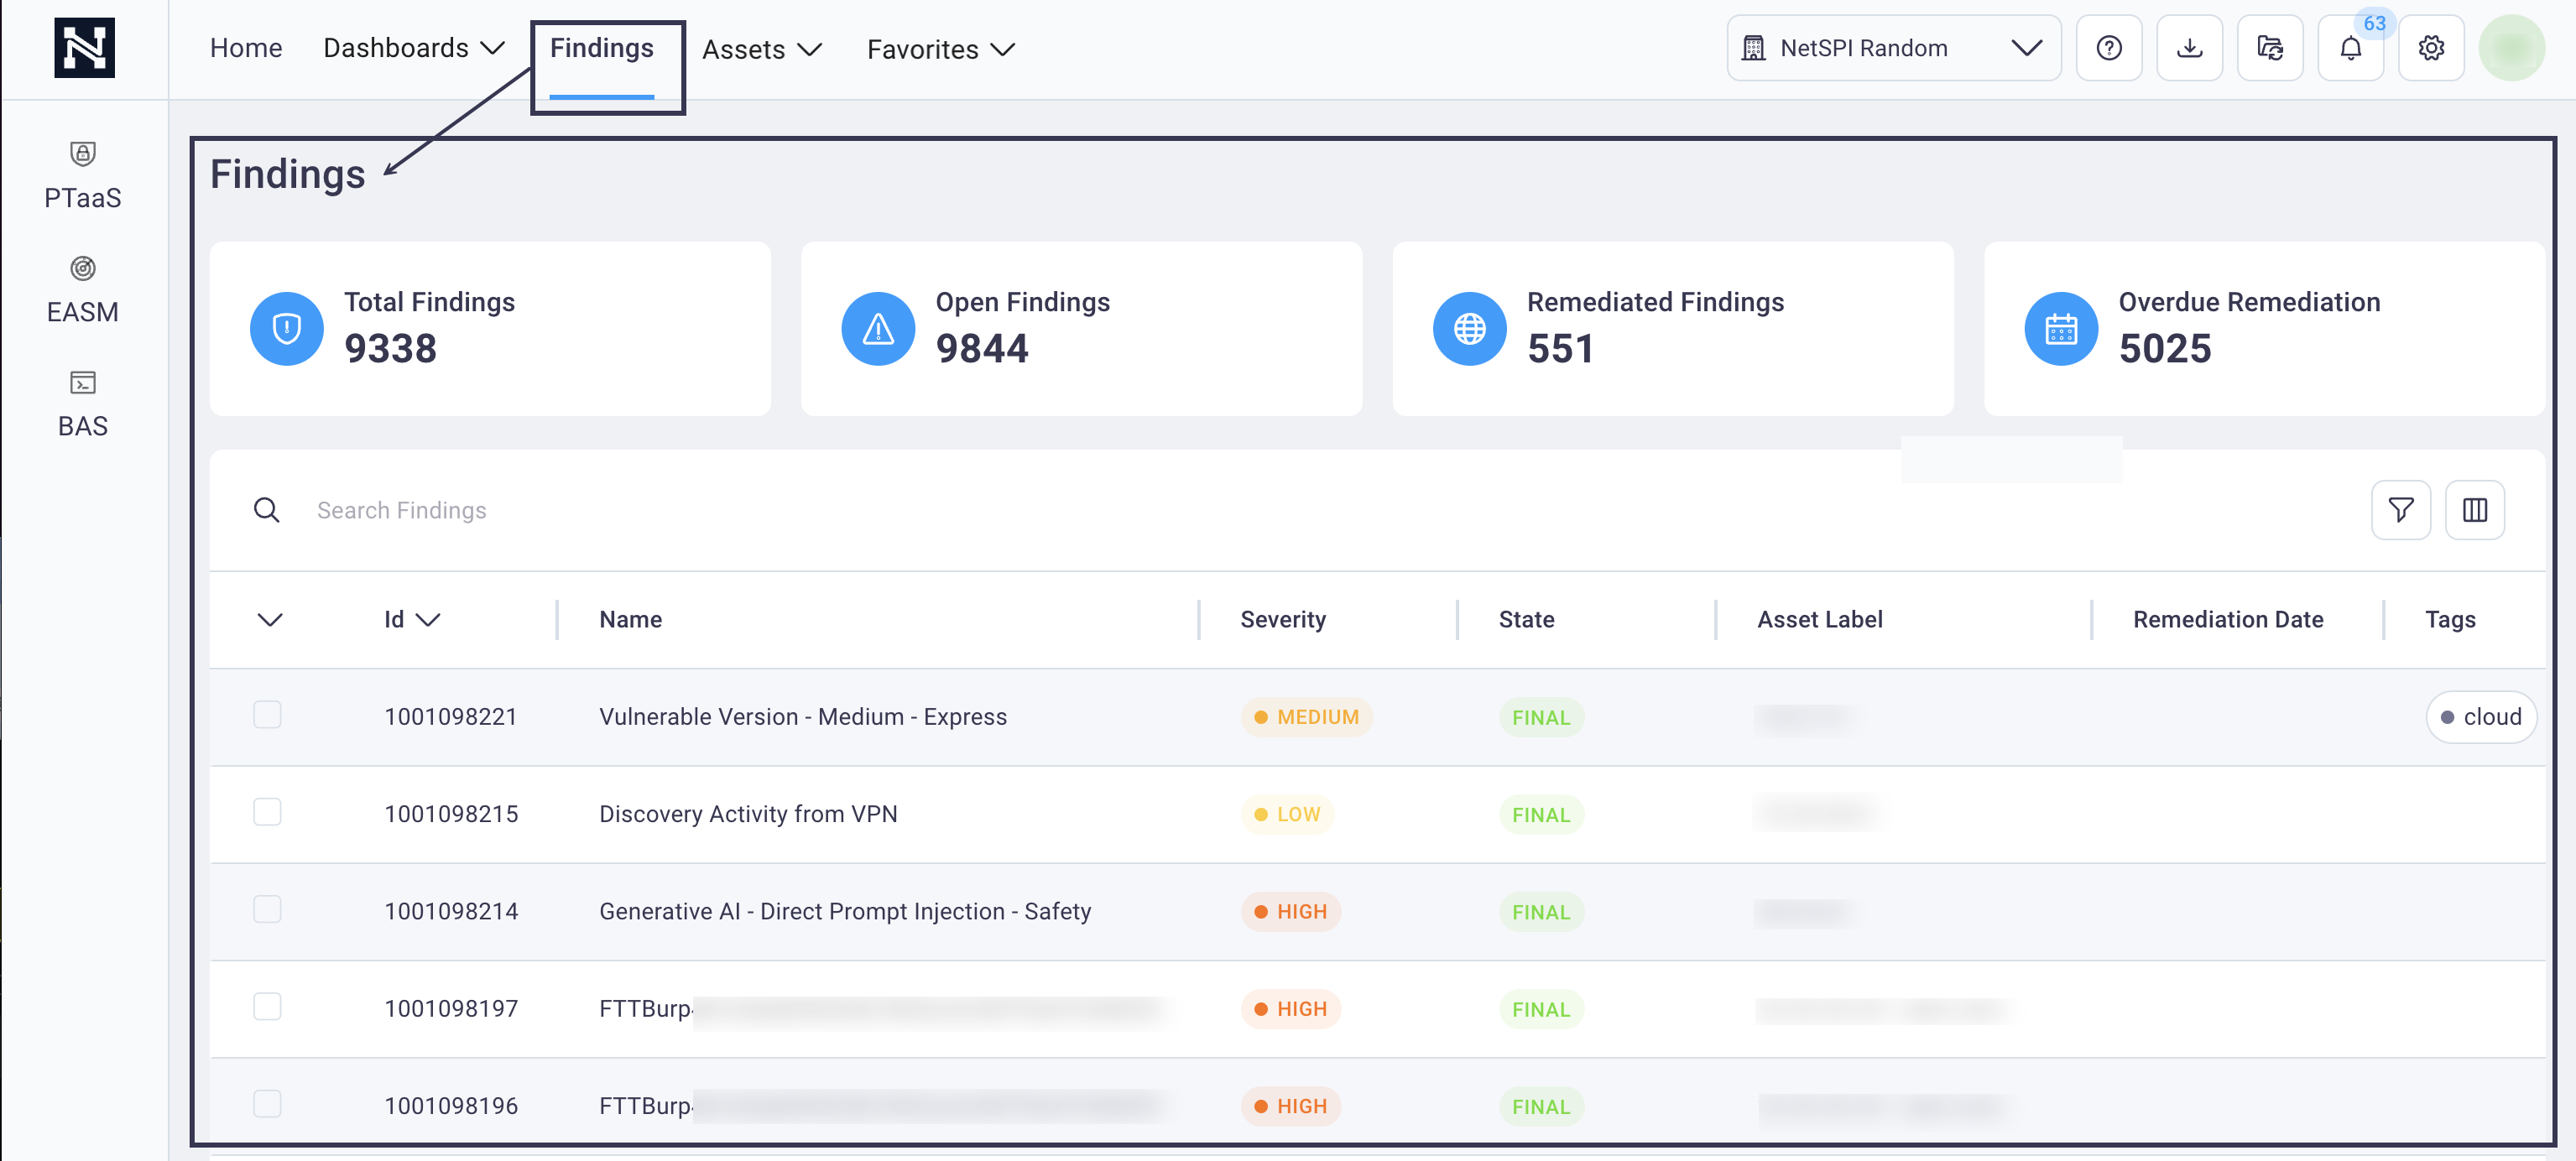Click the Asset Label column header
Viewport: 2576px width, 1161px height.
(1820, 620)
